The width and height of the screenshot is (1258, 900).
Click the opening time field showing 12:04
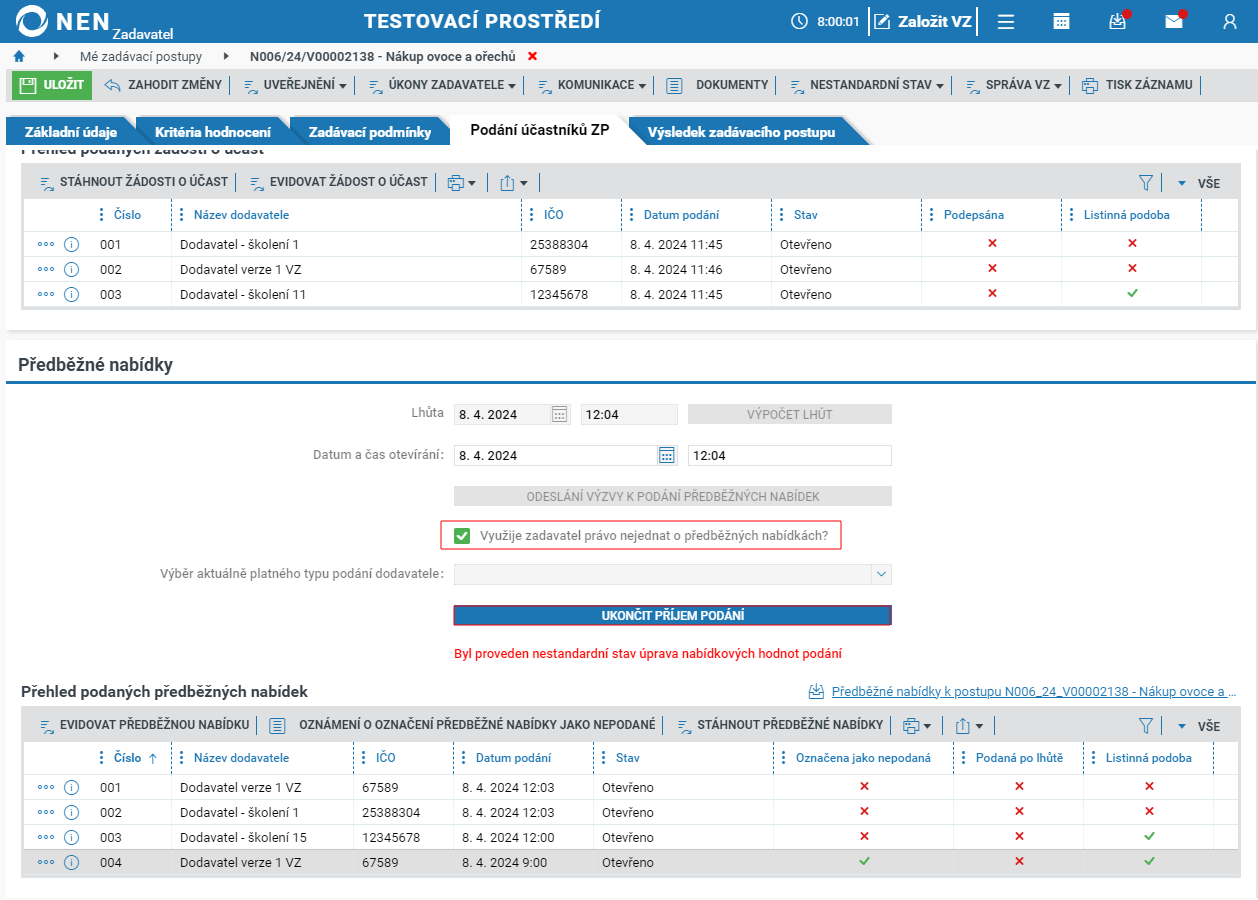pos(789,455)
